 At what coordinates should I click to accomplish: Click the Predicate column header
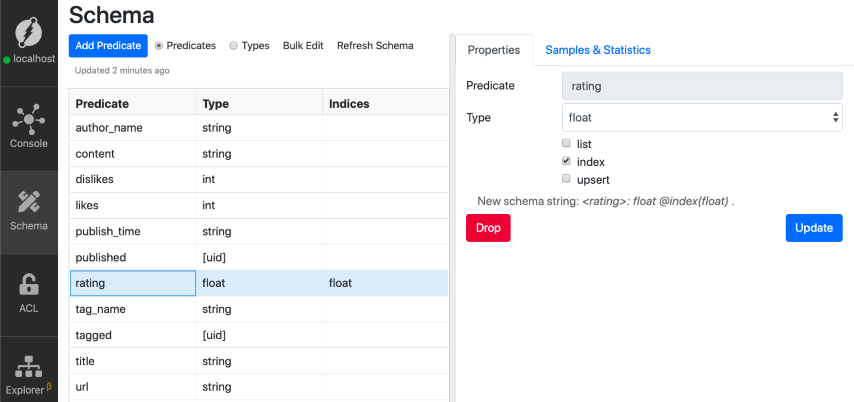pyautogui.click(x=133, y=102)
